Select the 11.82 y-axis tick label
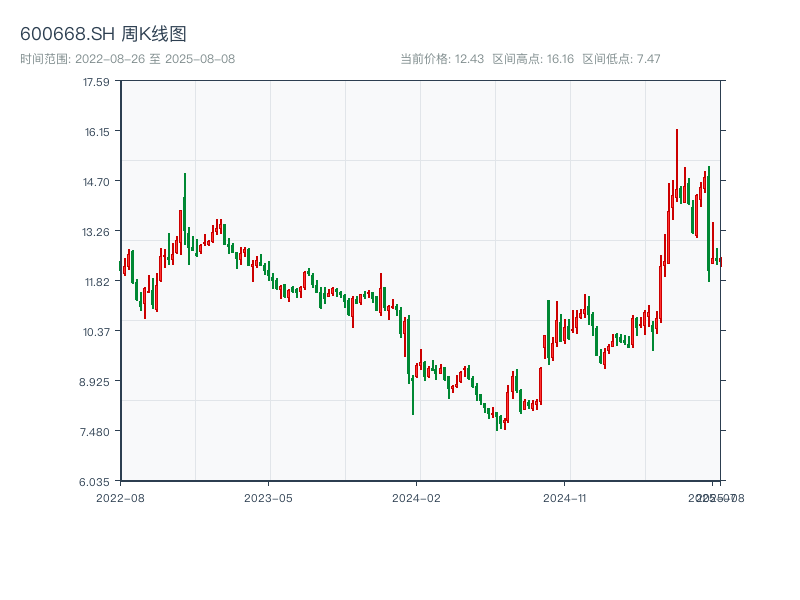The width and height of the screenshot is (800, 600). pos(96,282)
